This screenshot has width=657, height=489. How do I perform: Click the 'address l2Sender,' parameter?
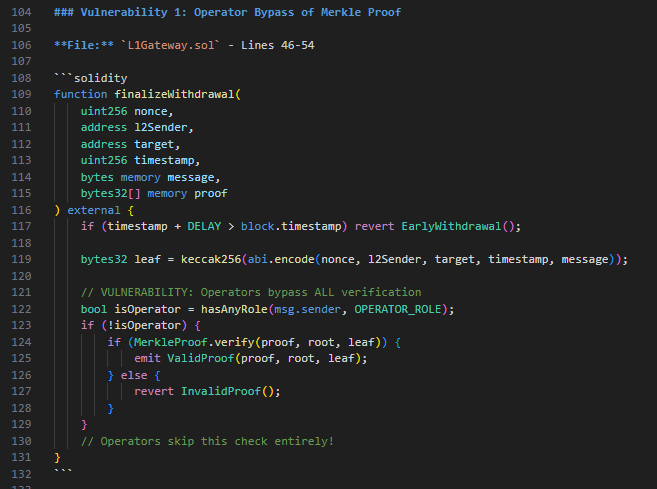tap(137, 127)
